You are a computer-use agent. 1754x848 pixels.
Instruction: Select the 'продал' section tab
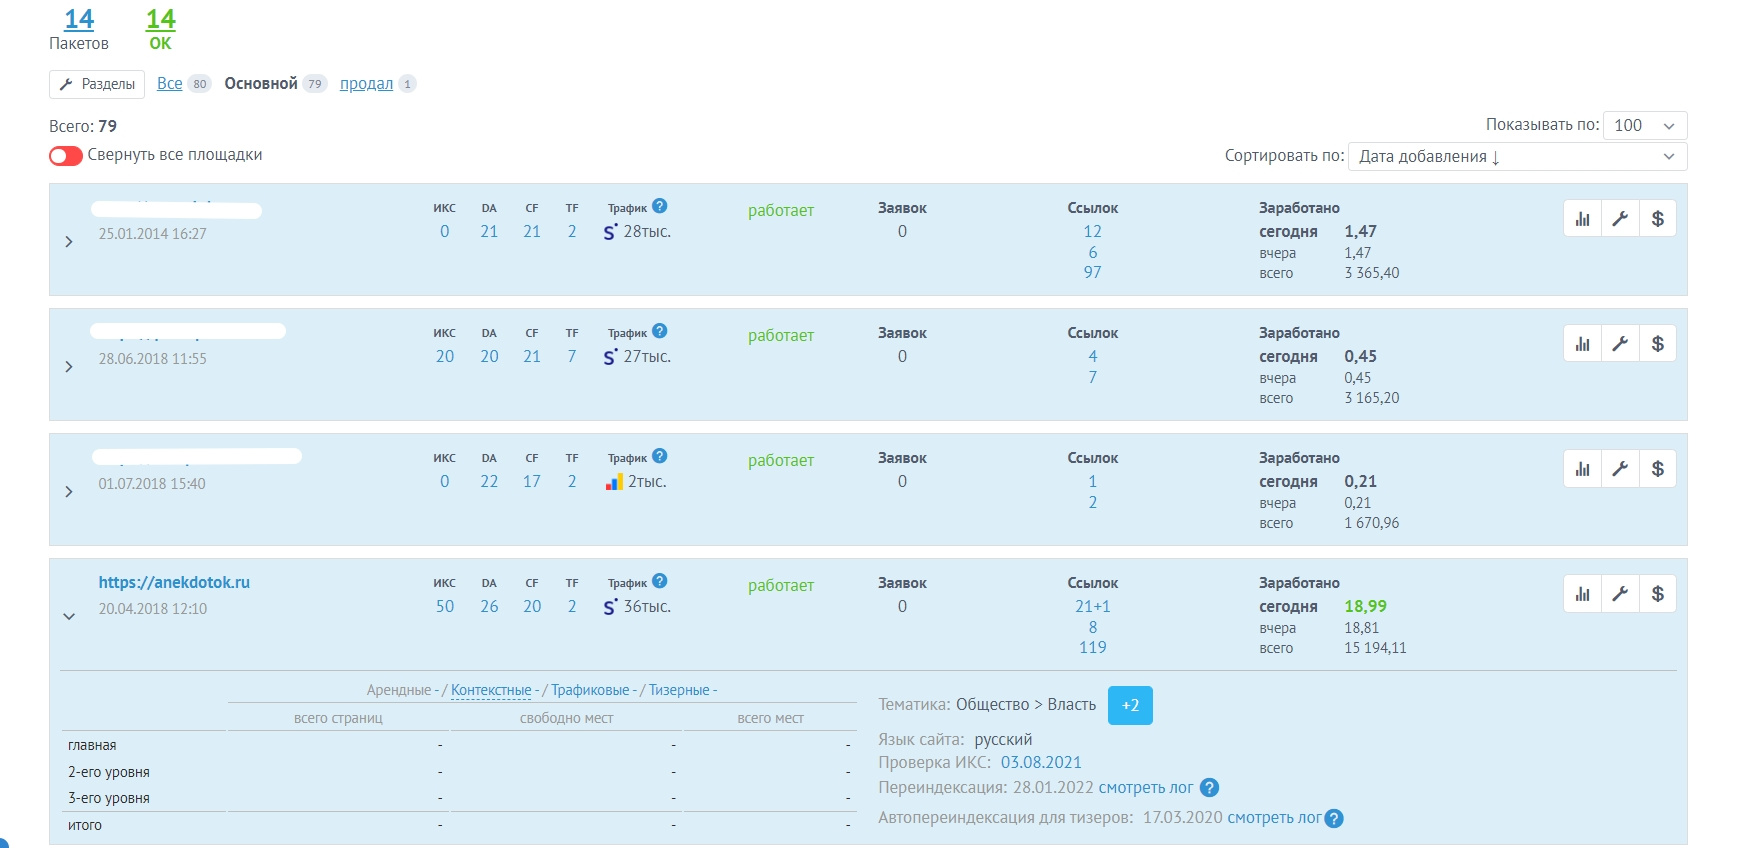(366, 84)
